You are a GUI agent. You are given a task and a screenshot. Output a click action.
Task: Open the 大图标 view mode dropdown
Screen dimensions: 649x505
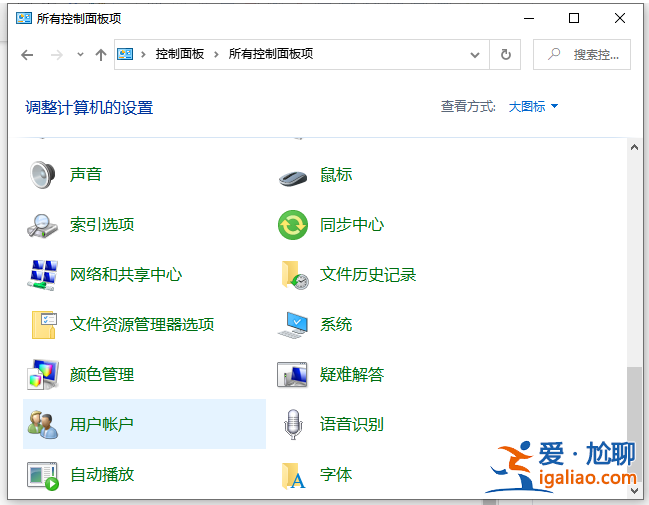pos(533,107)
